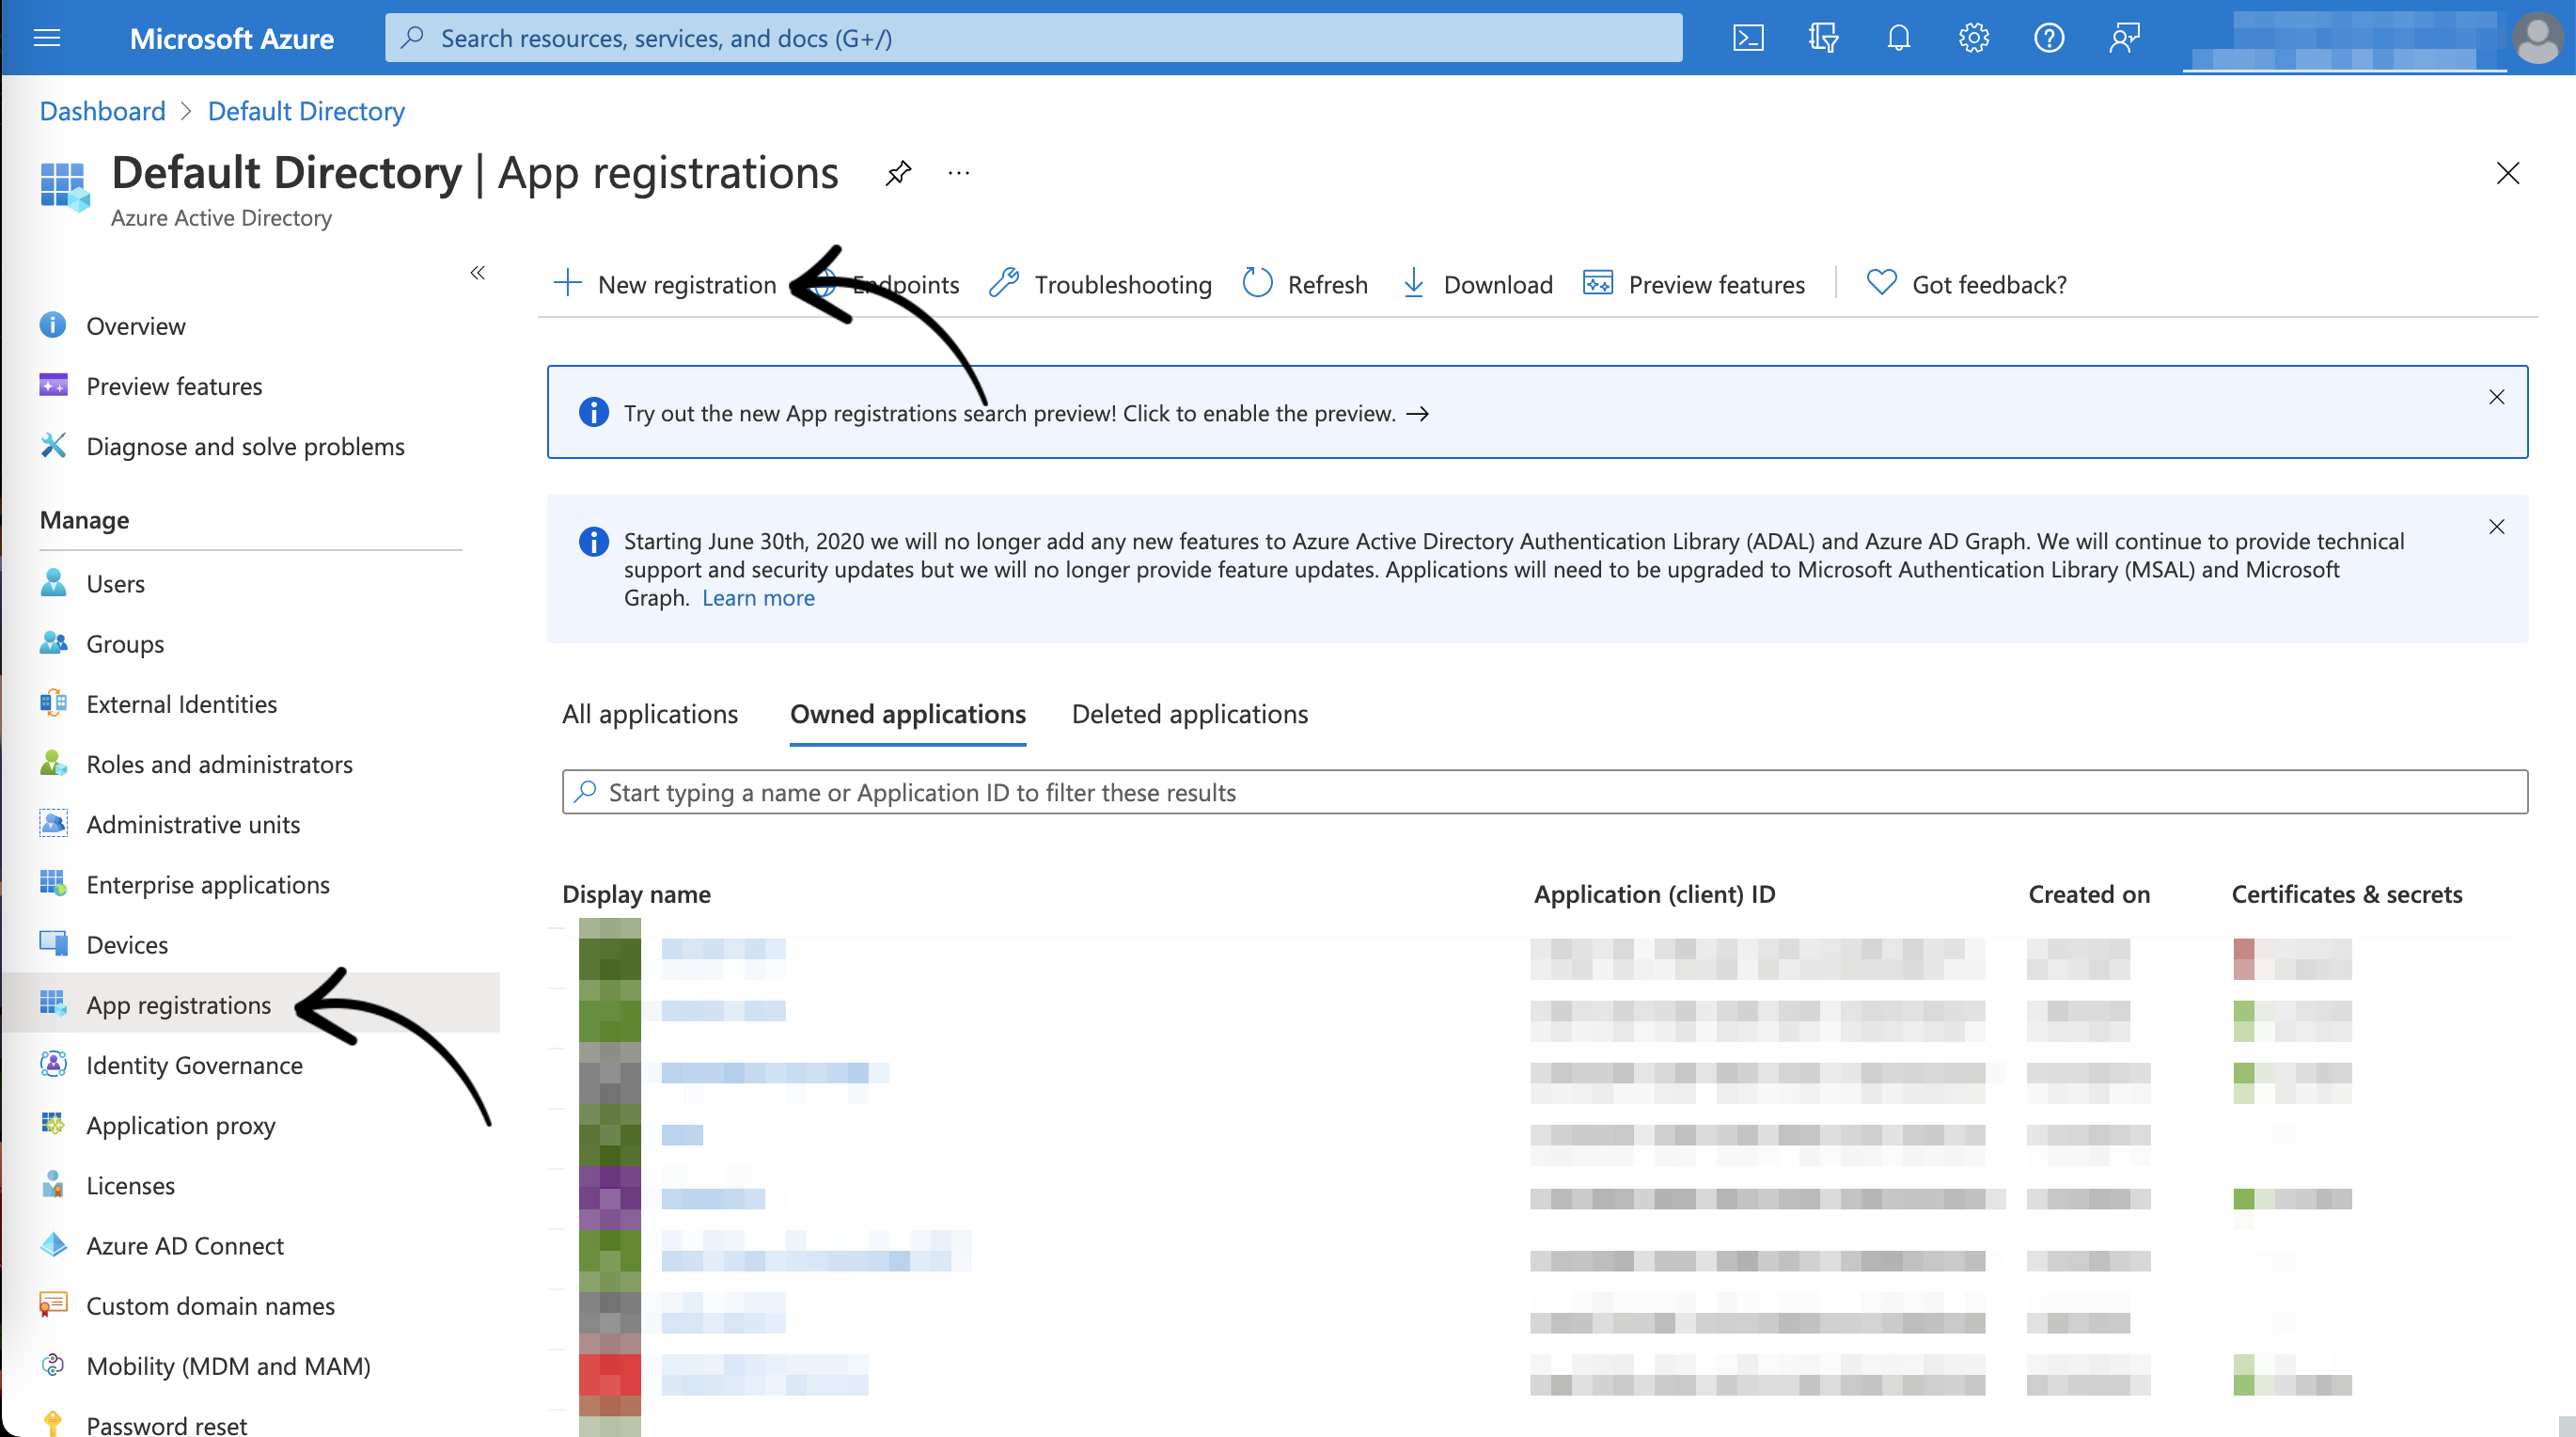Click the Created on column header

tap(2089, 894)
